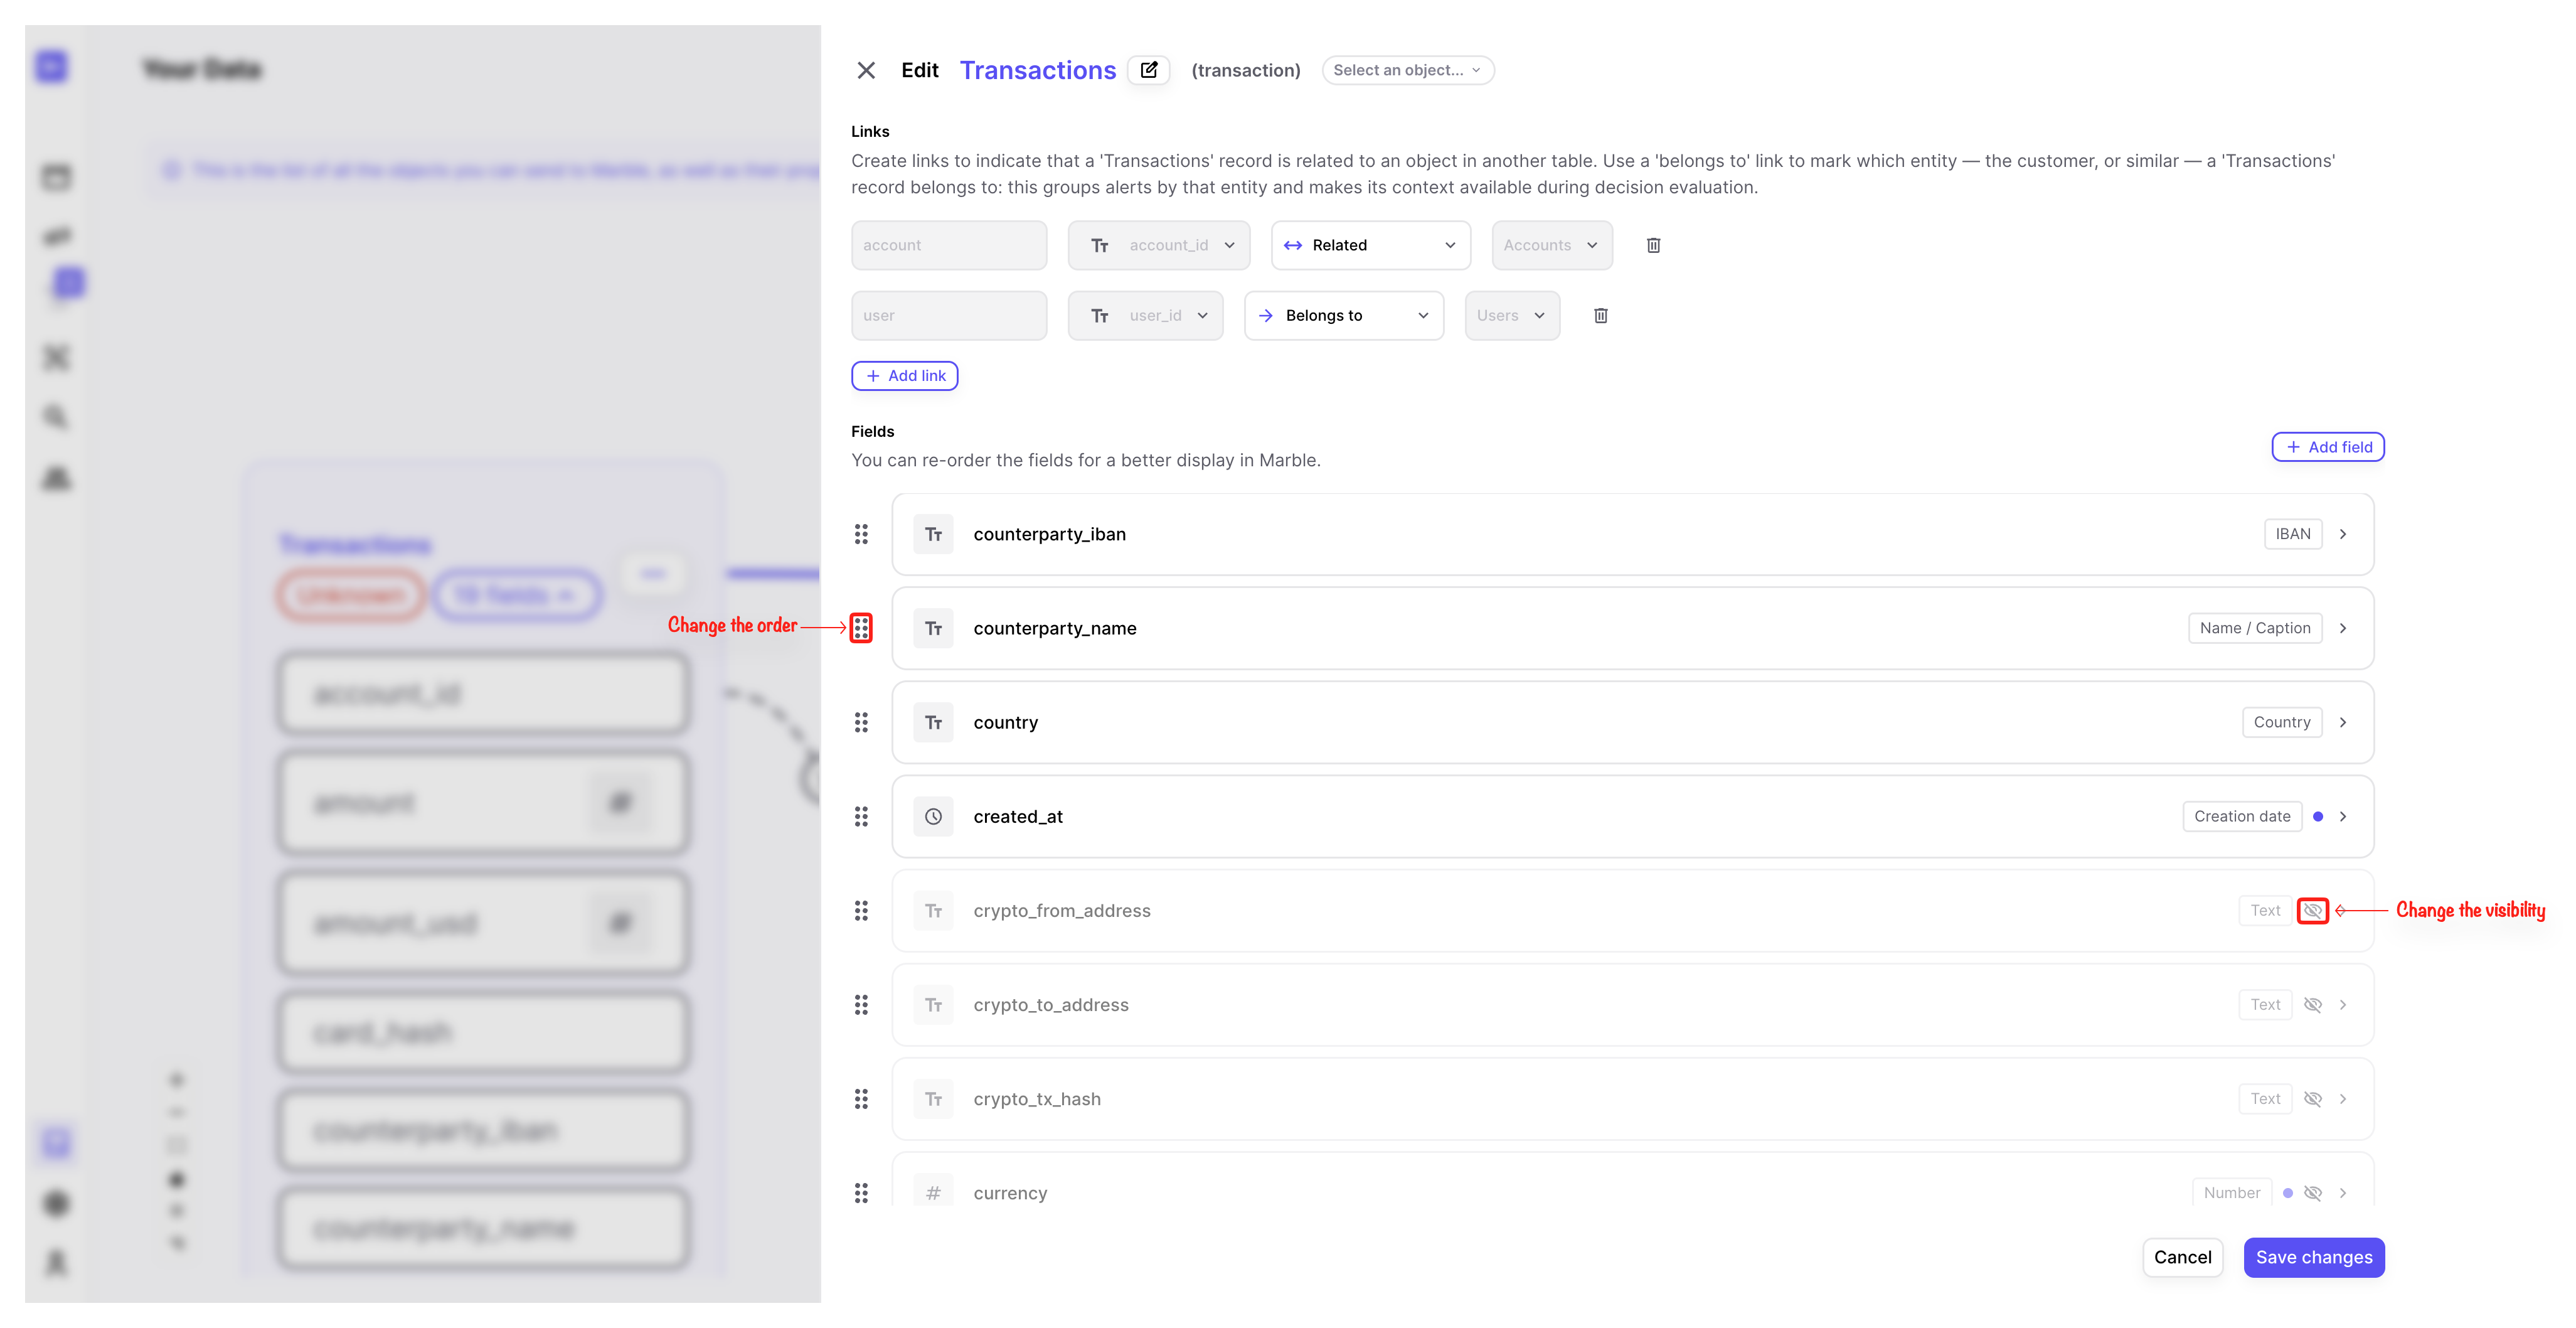Image resolution: width=2576 pixels, height=1328 pixels.
Task: Expand the crypto_from_address field chevron
Action: click(2343, 910)
